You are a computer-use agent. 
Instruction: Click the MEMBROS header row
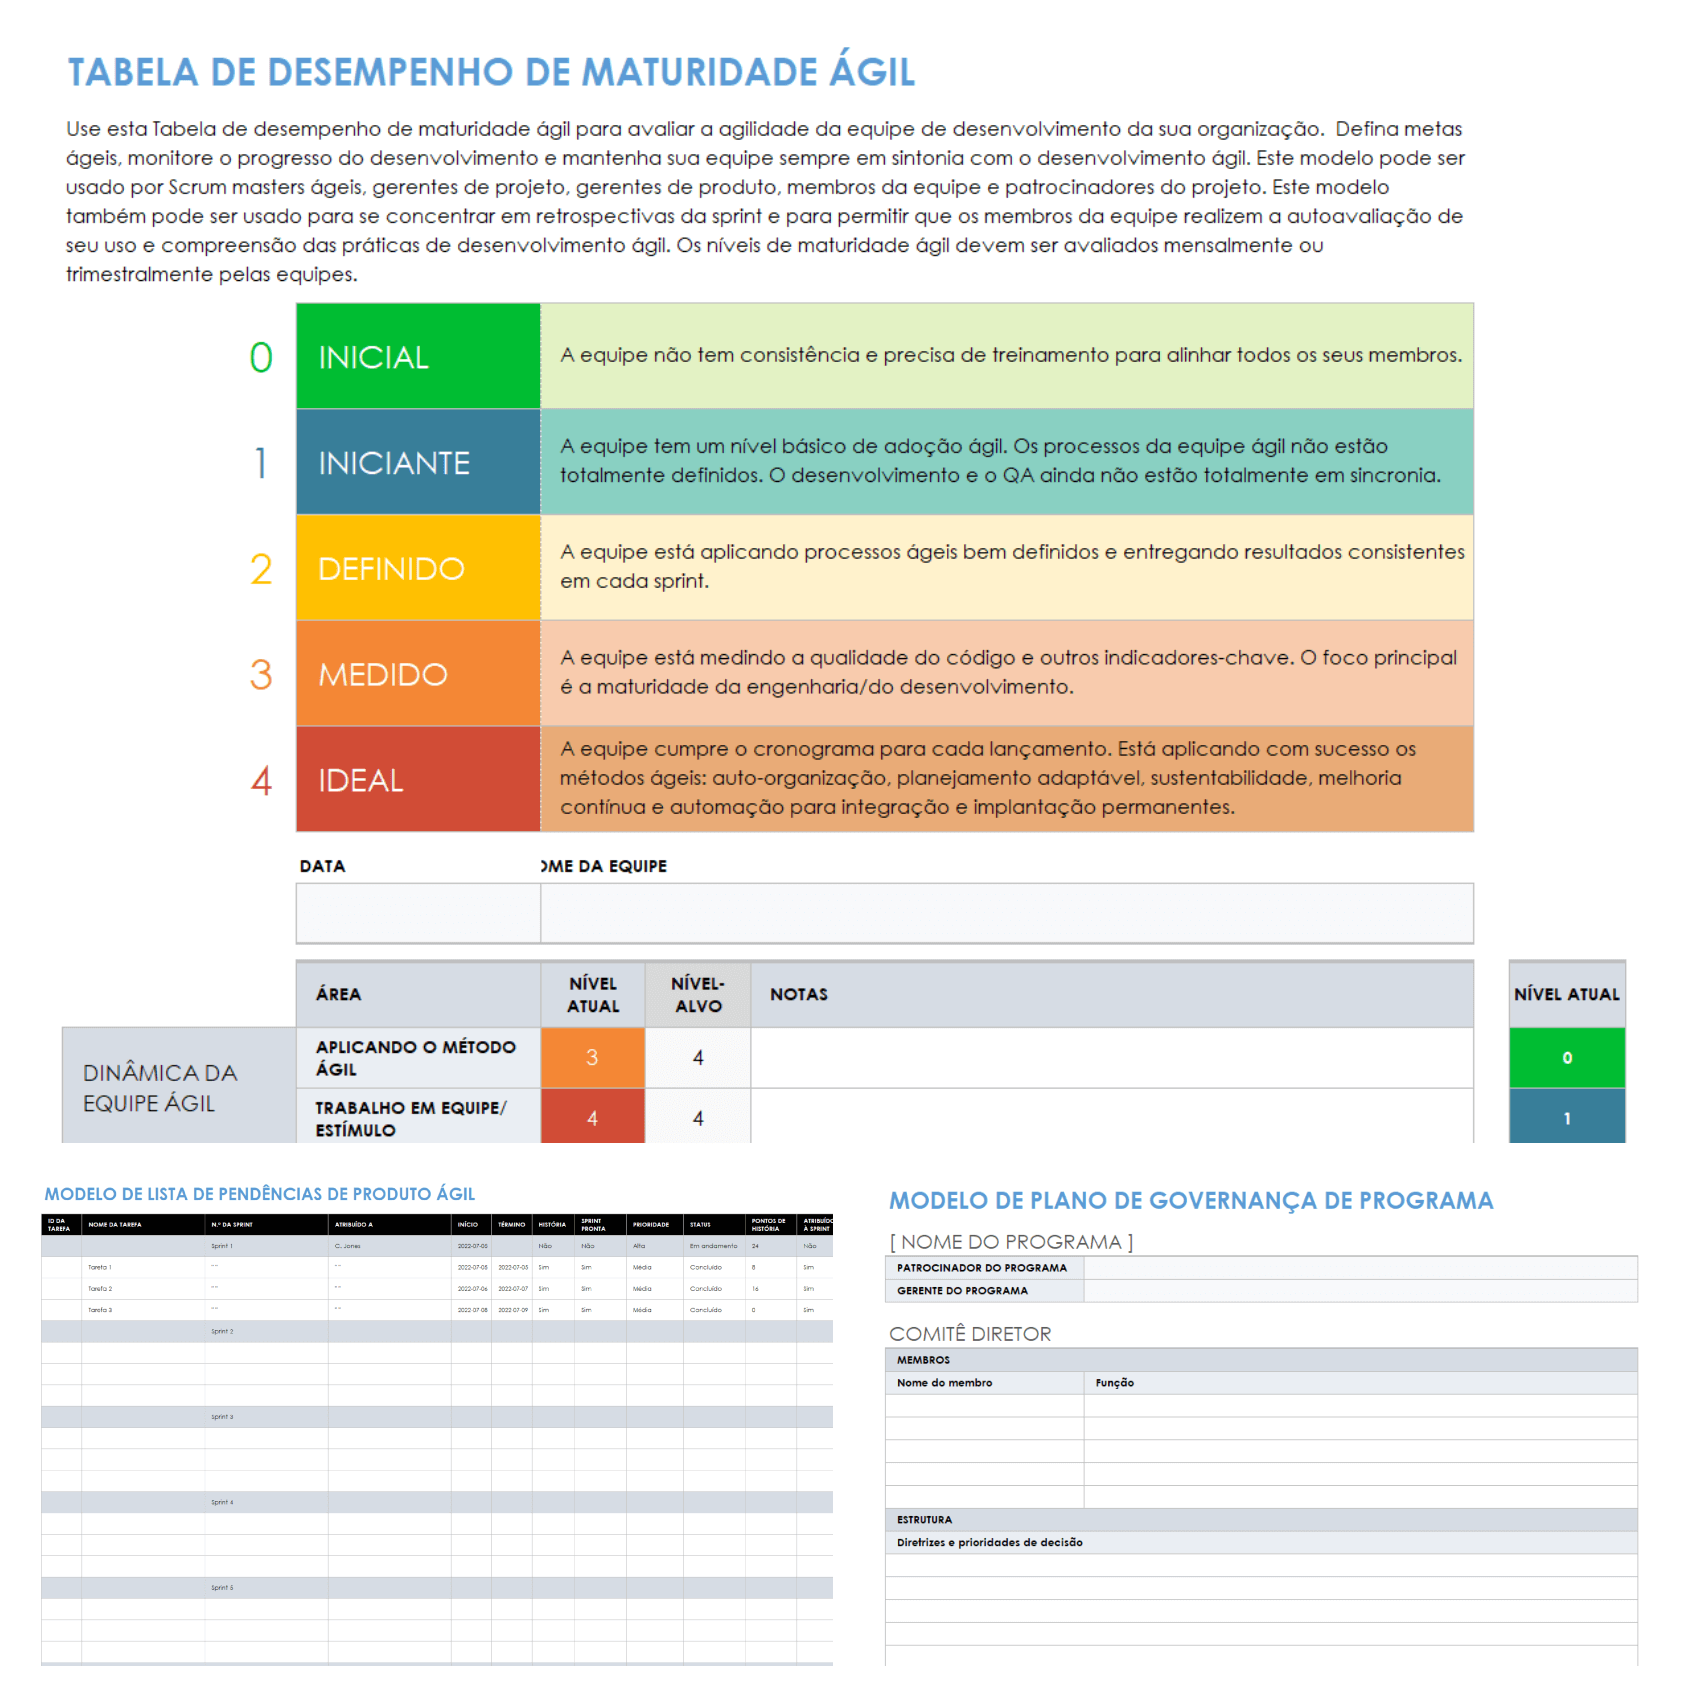(1261, 1360)
